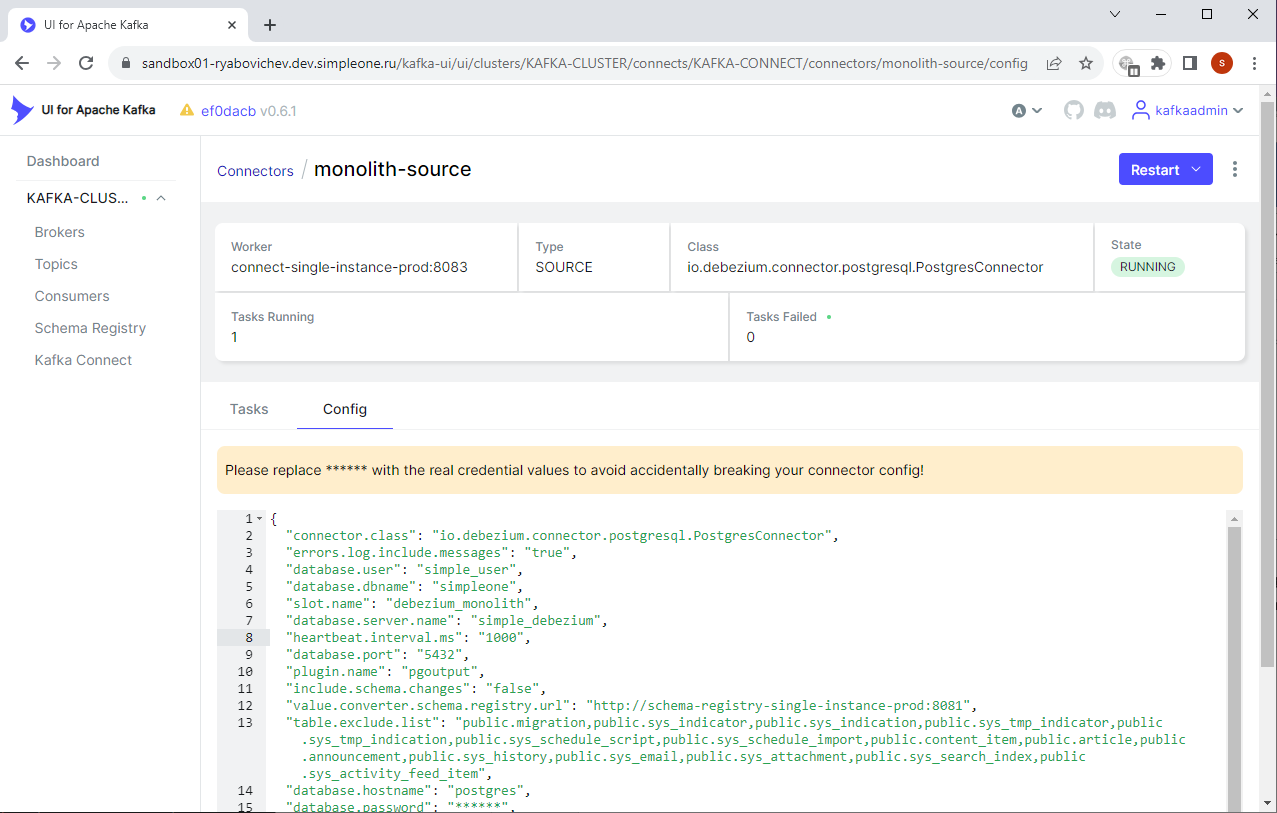Viewport: 1277px width, 813px height.
Task: Expand the kafkaadmin user menu
Action: pyautogui.click(x=1189, y=111)
